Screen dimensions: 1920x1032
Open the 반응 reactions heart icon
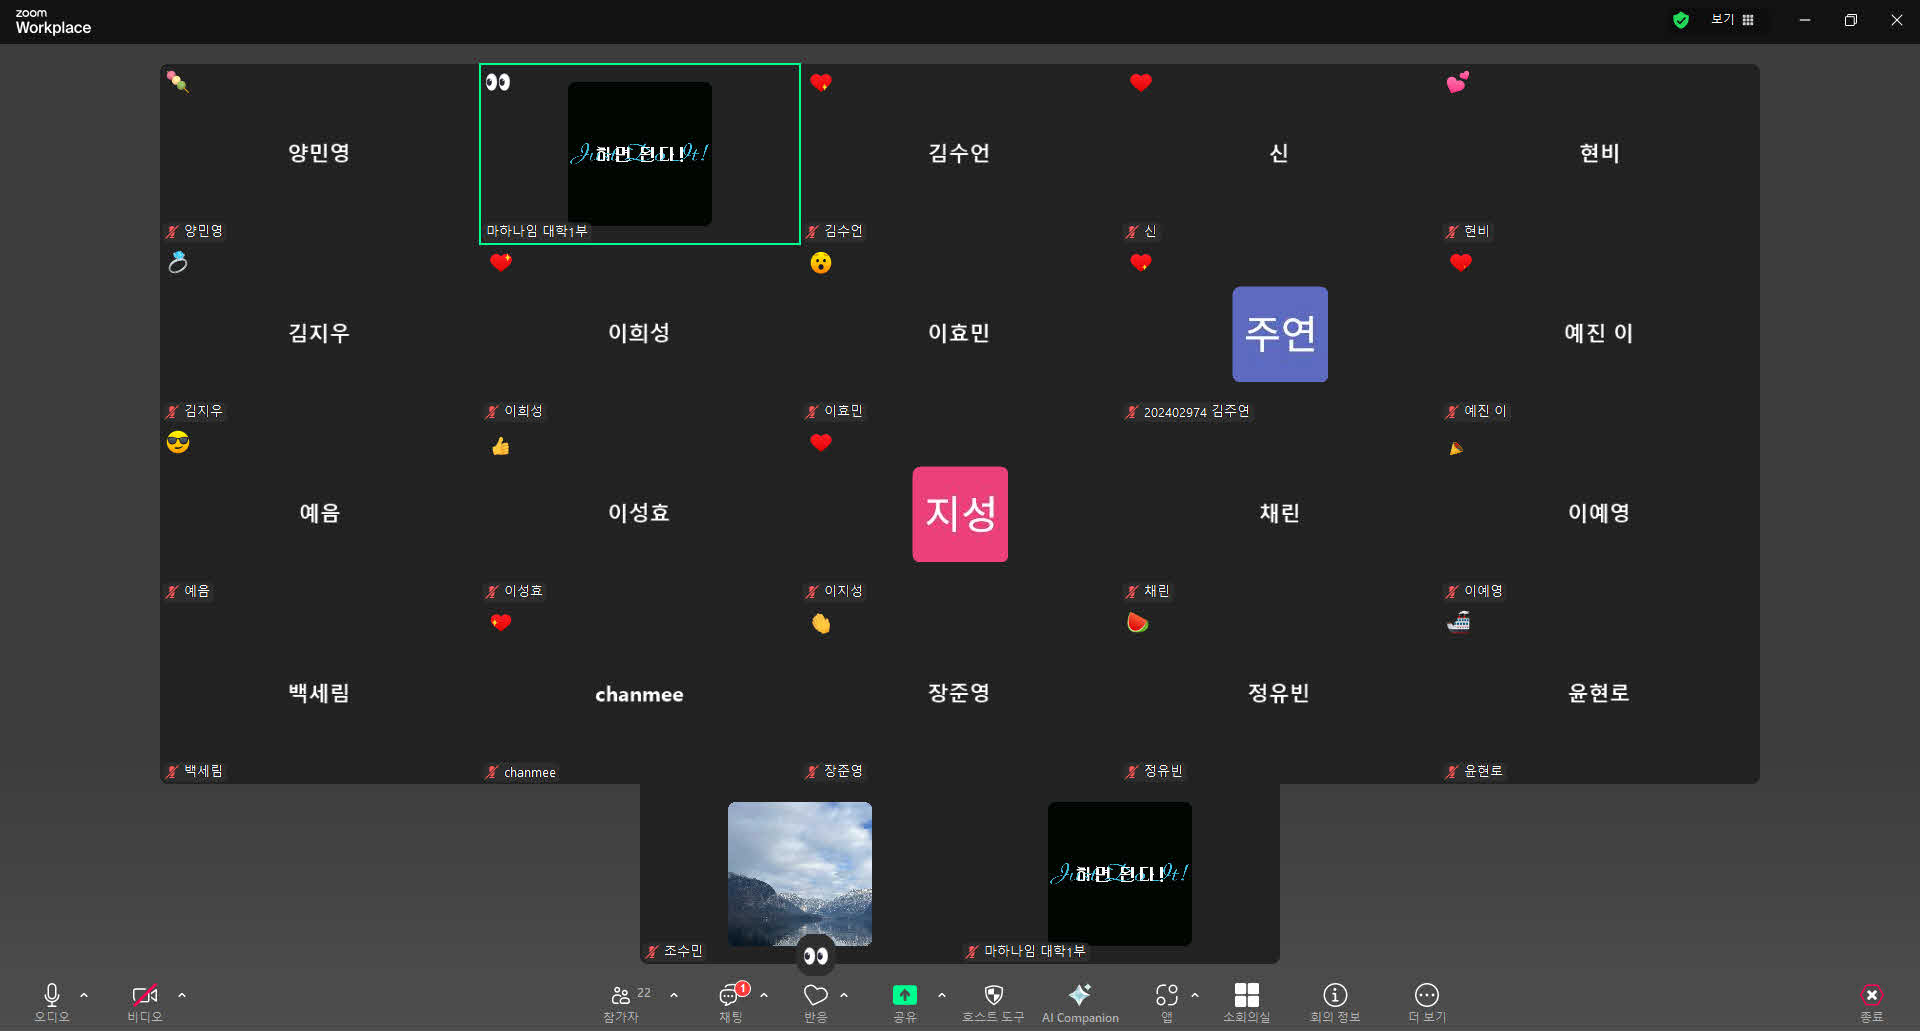click(x=816, y=995)
